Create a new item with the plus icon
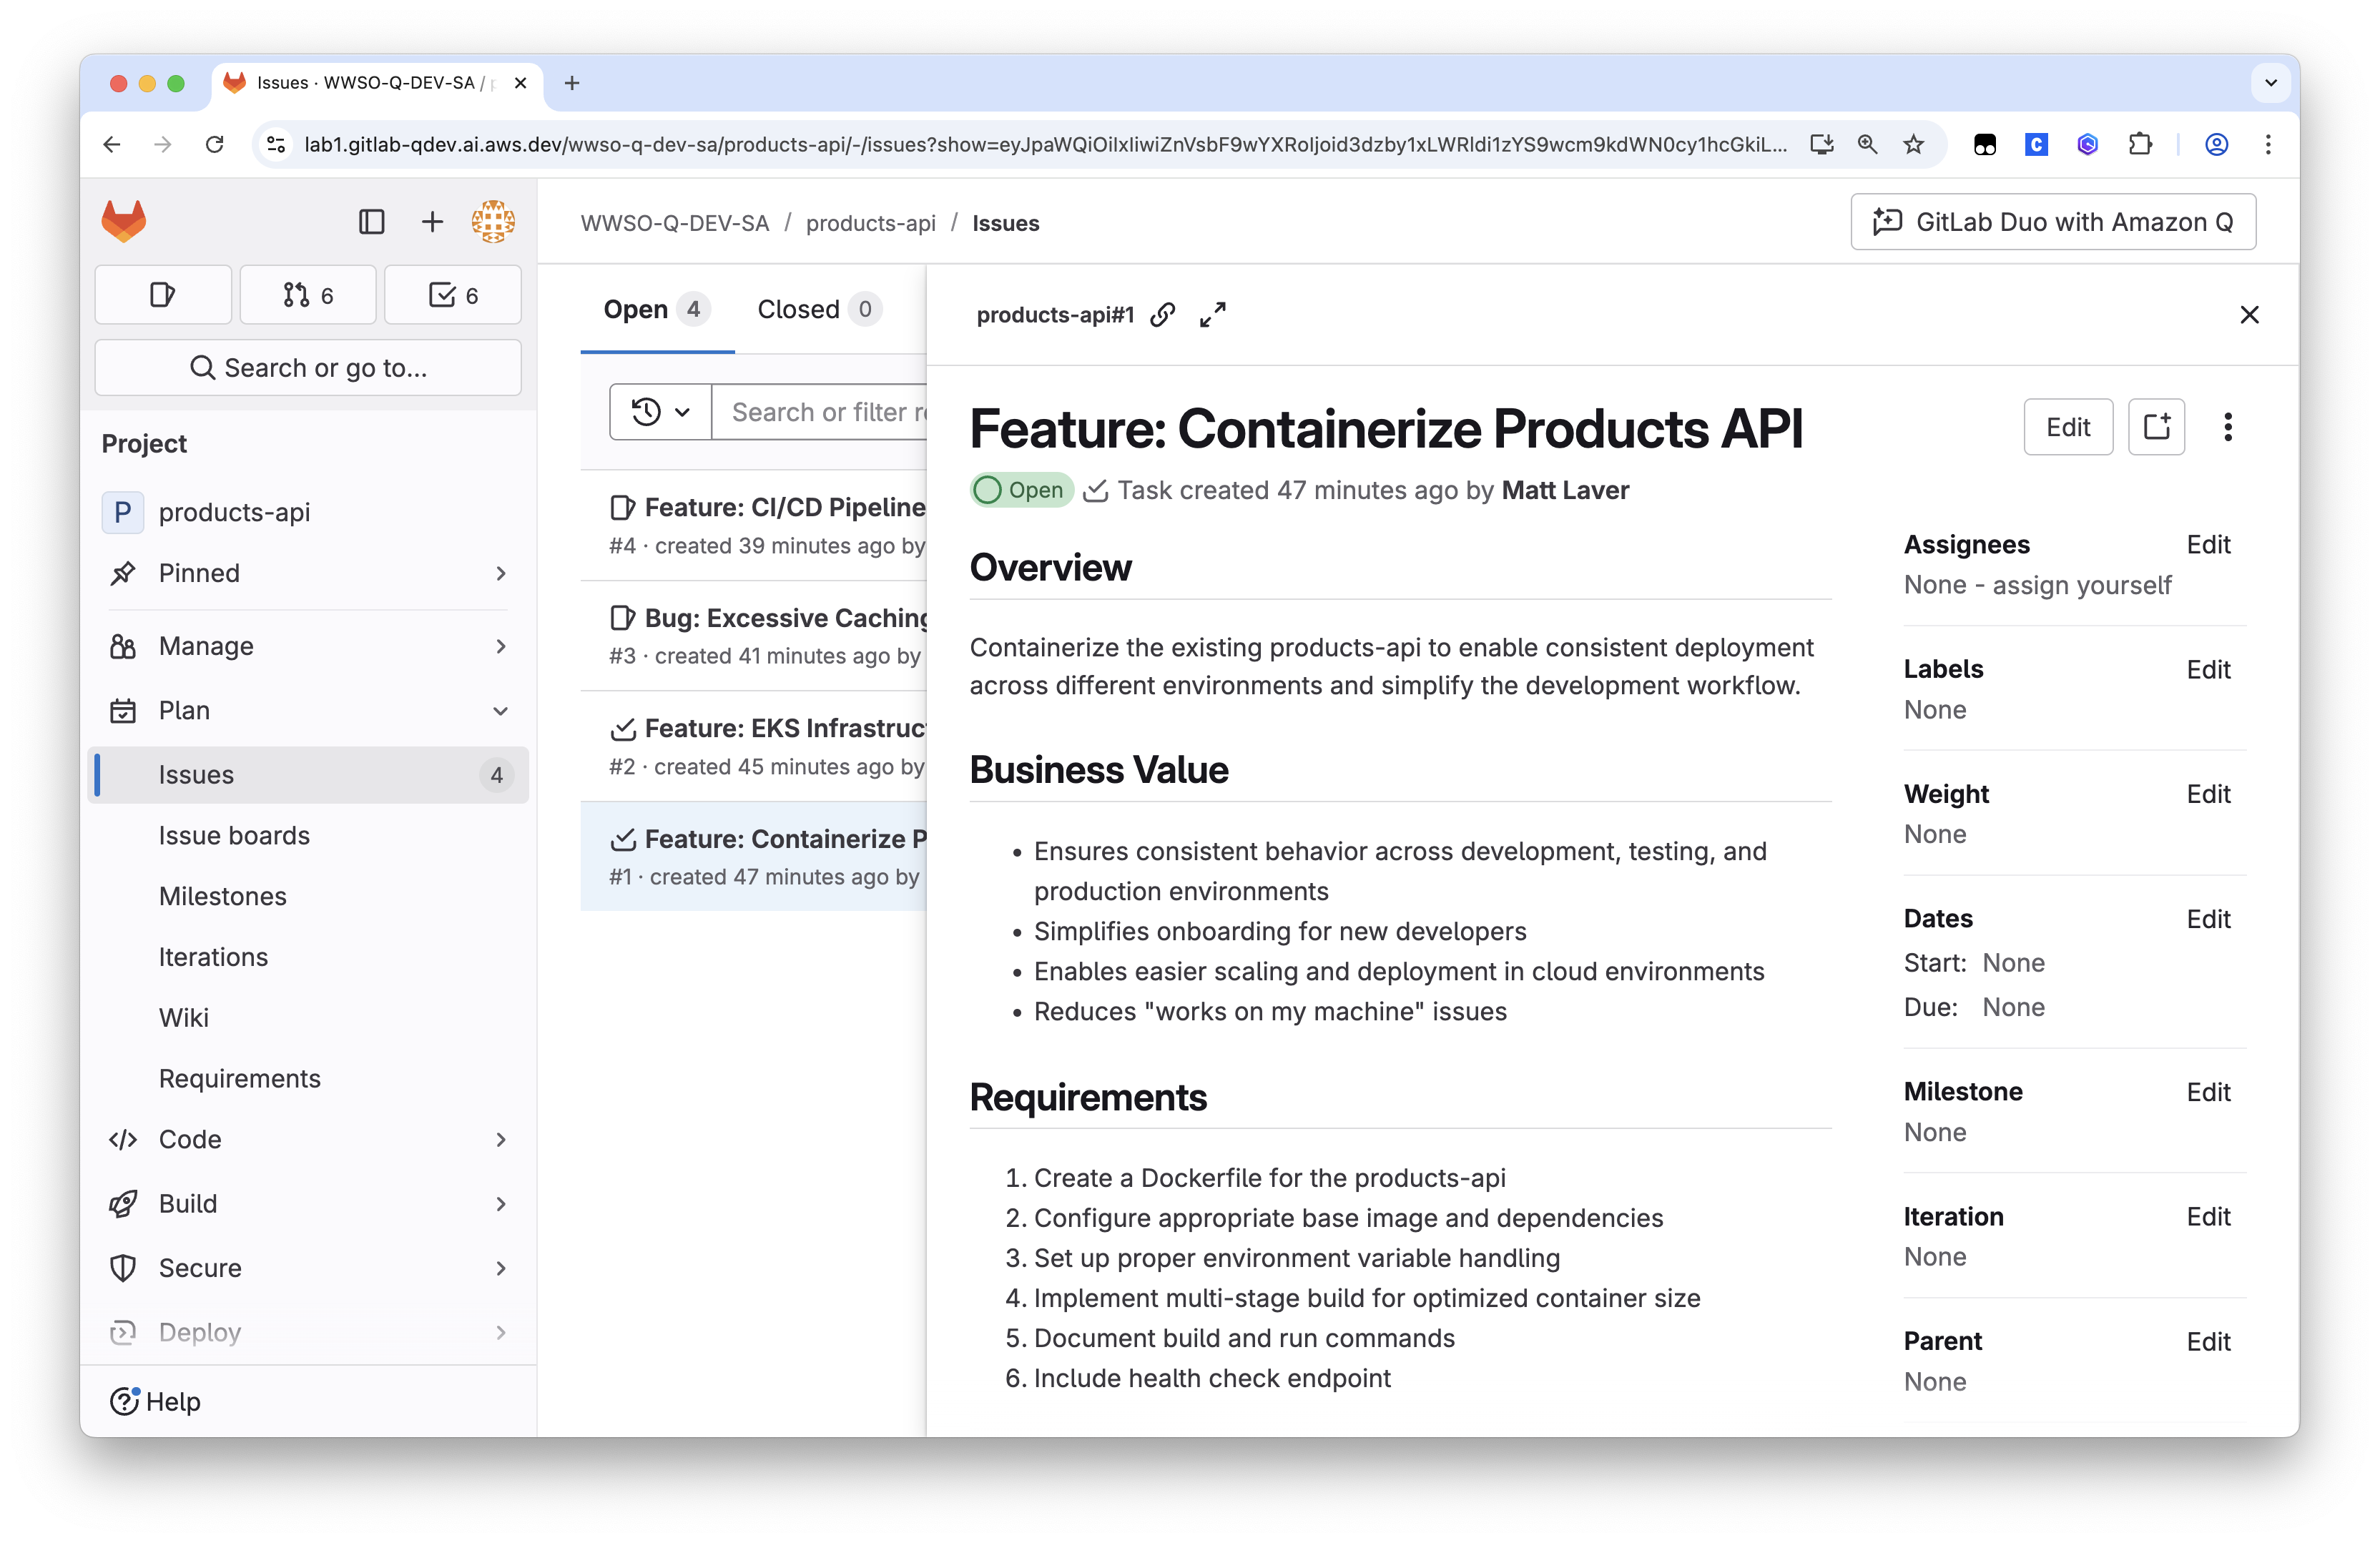This screenshot has width=2380, height=1543. [432, 221]
